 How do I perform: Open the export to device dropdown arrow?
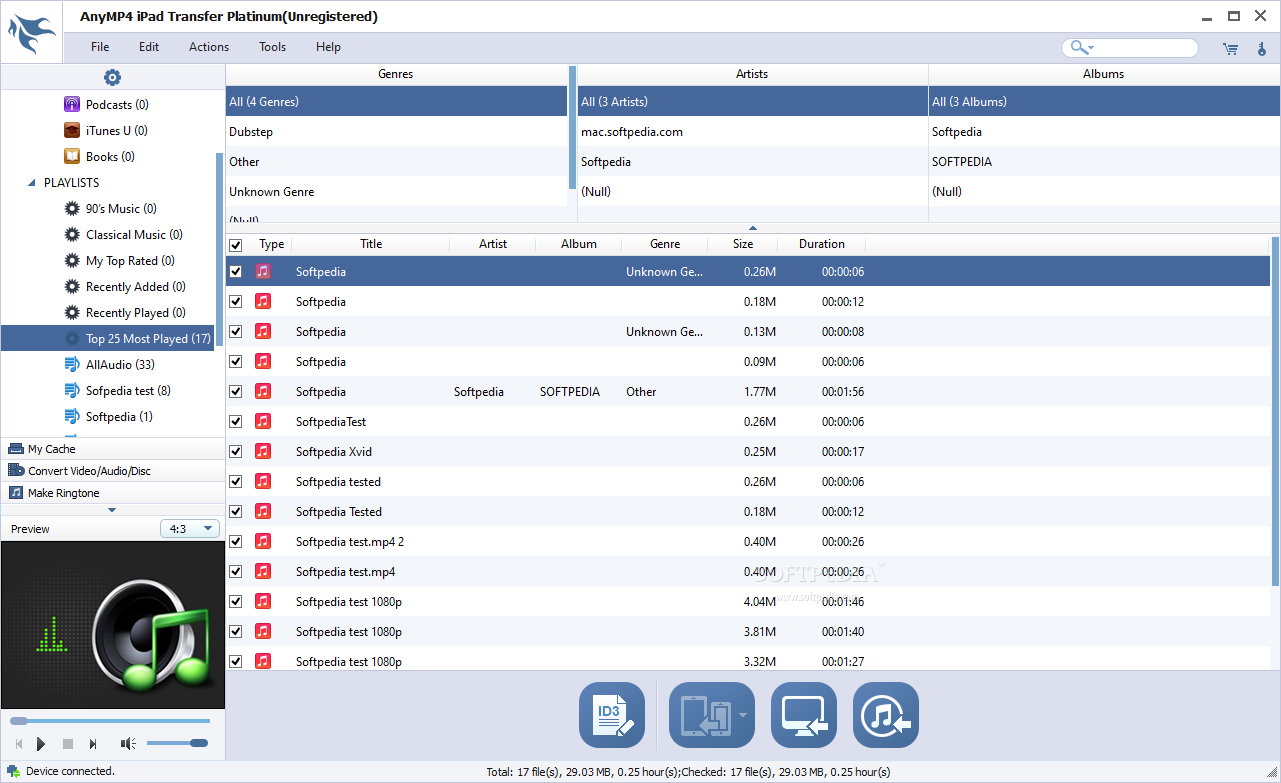click(743, 715)
